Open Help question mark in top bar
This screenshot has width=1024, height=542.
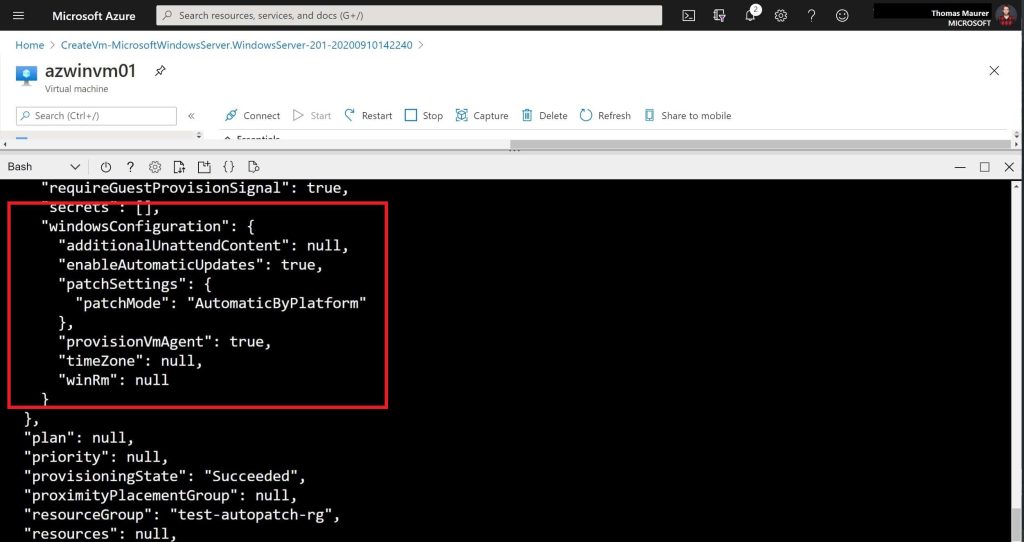pyautogui.click(x=811, y=16)
